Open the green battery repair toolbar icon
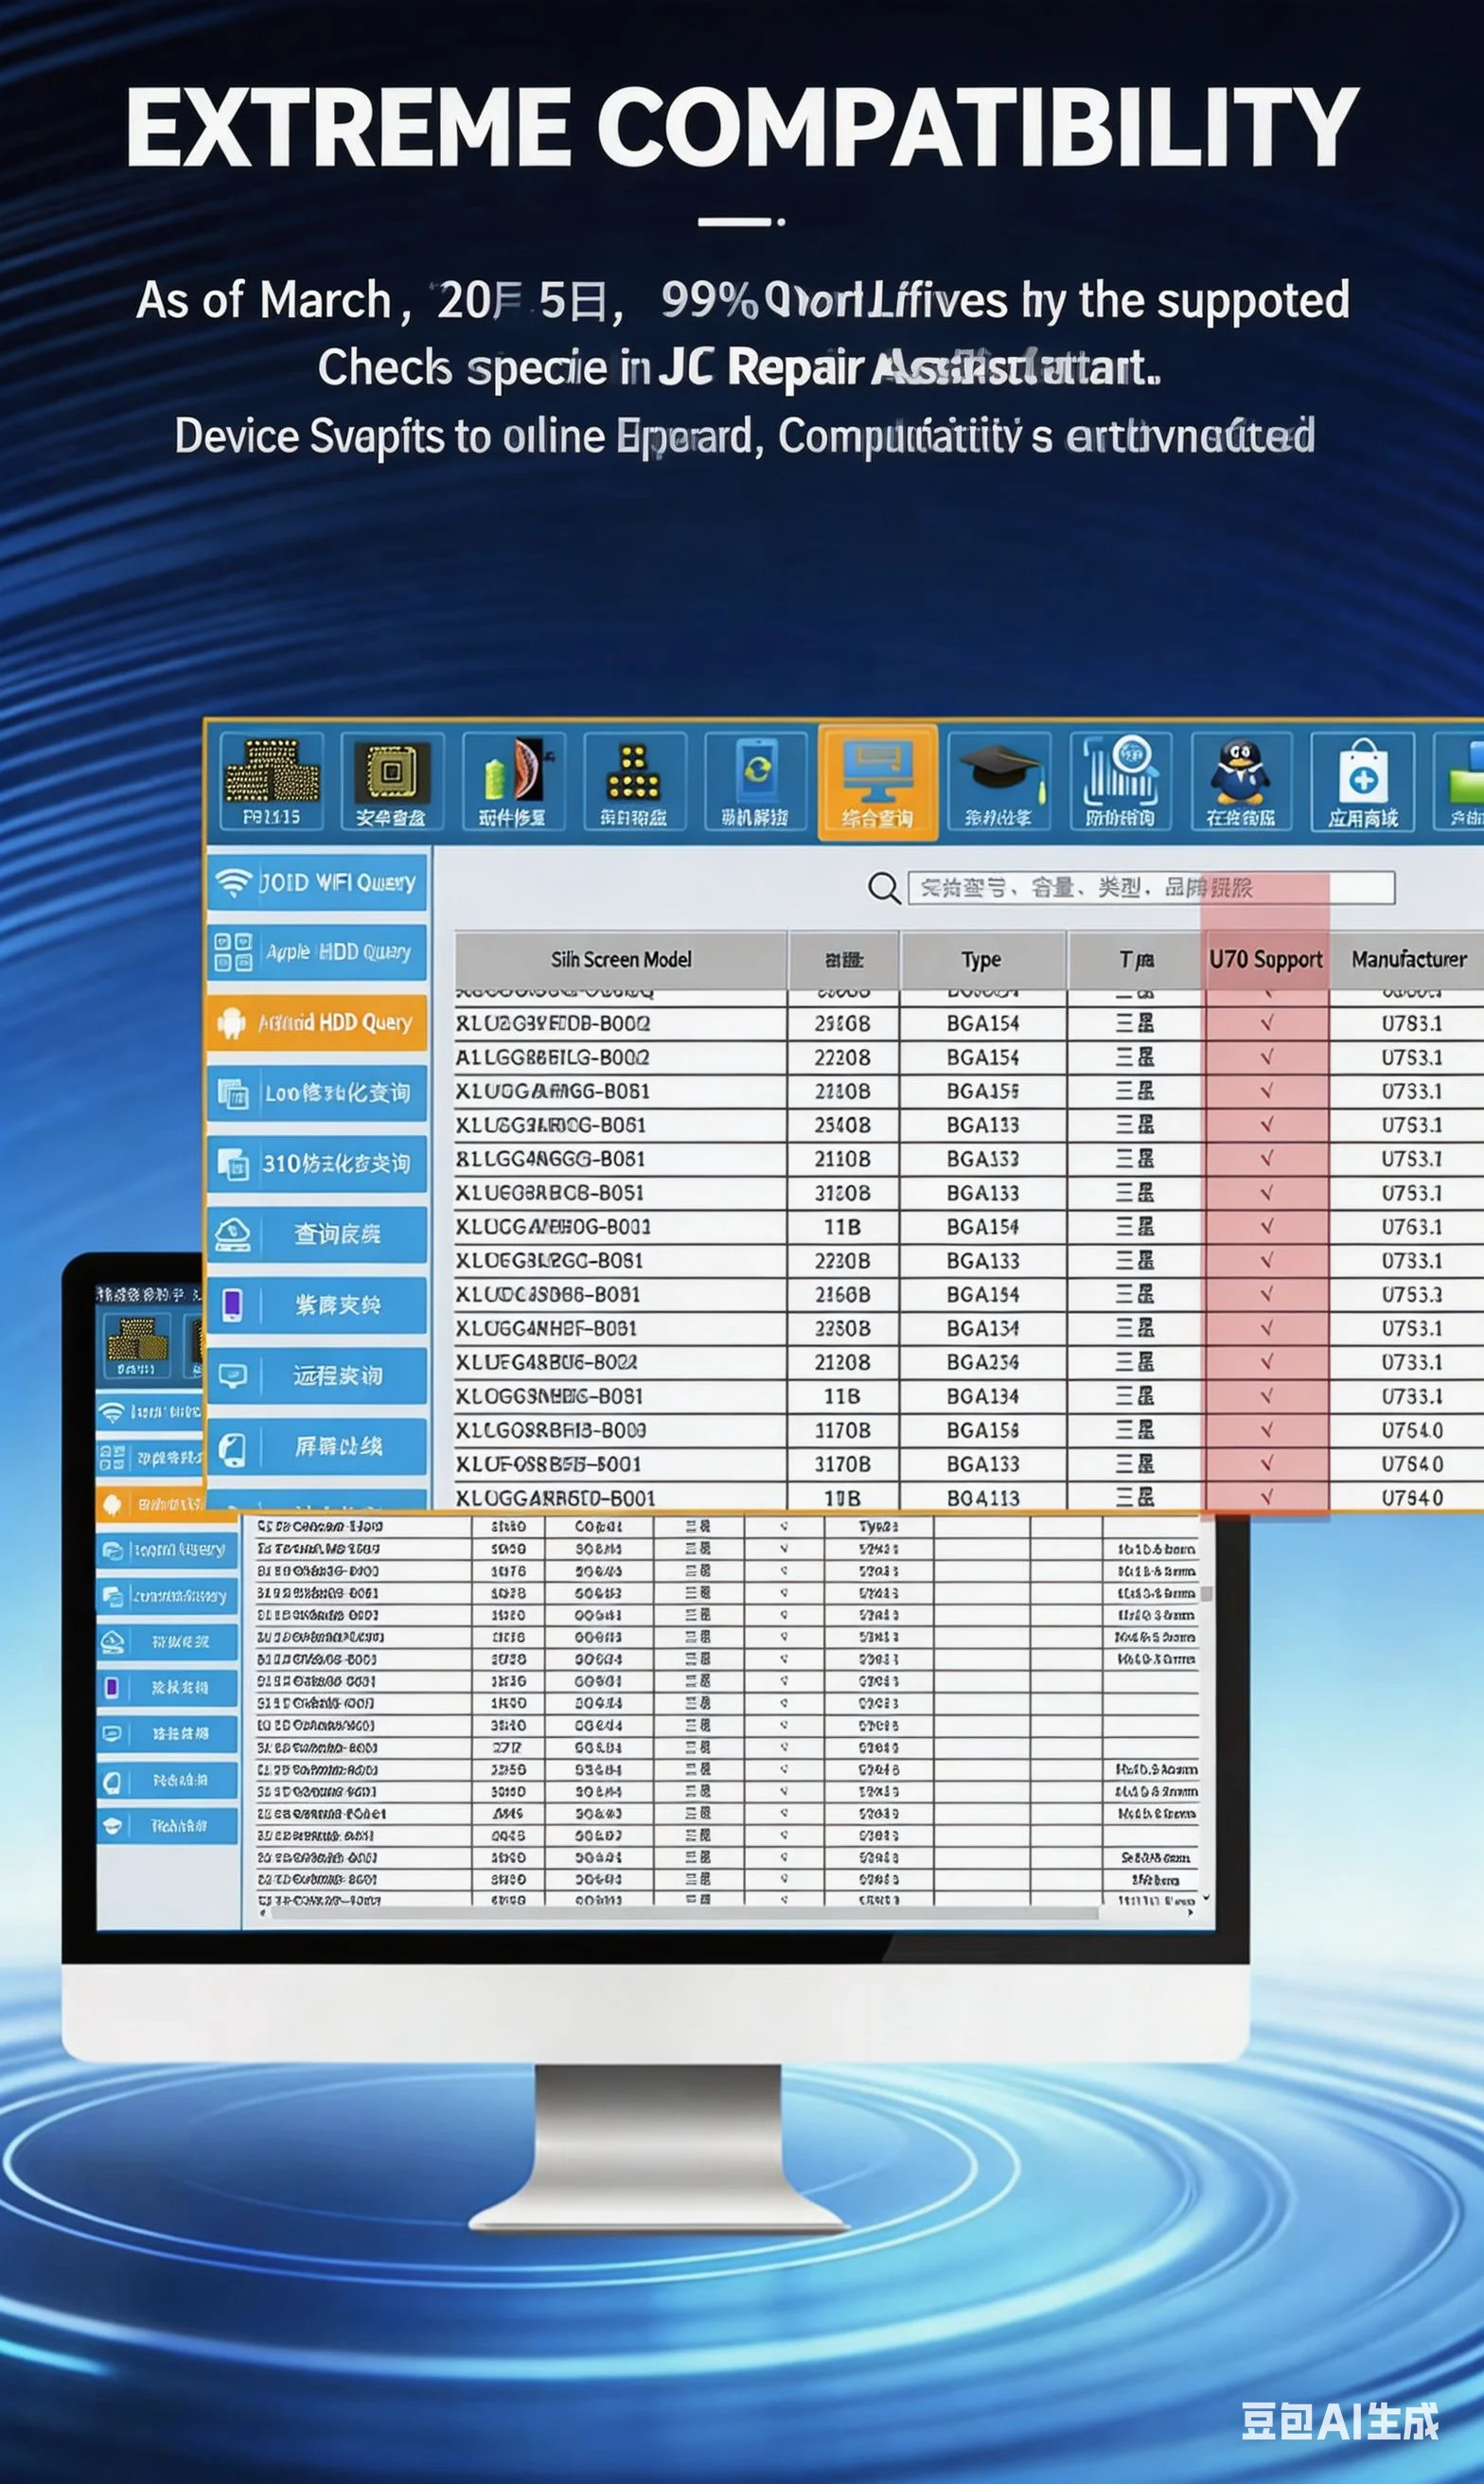 (513, 781)
